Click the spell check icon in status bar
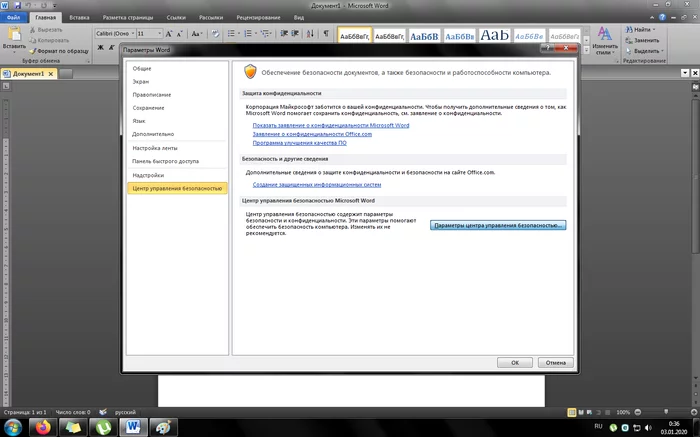700x437 pixels. tap(103, 412)
